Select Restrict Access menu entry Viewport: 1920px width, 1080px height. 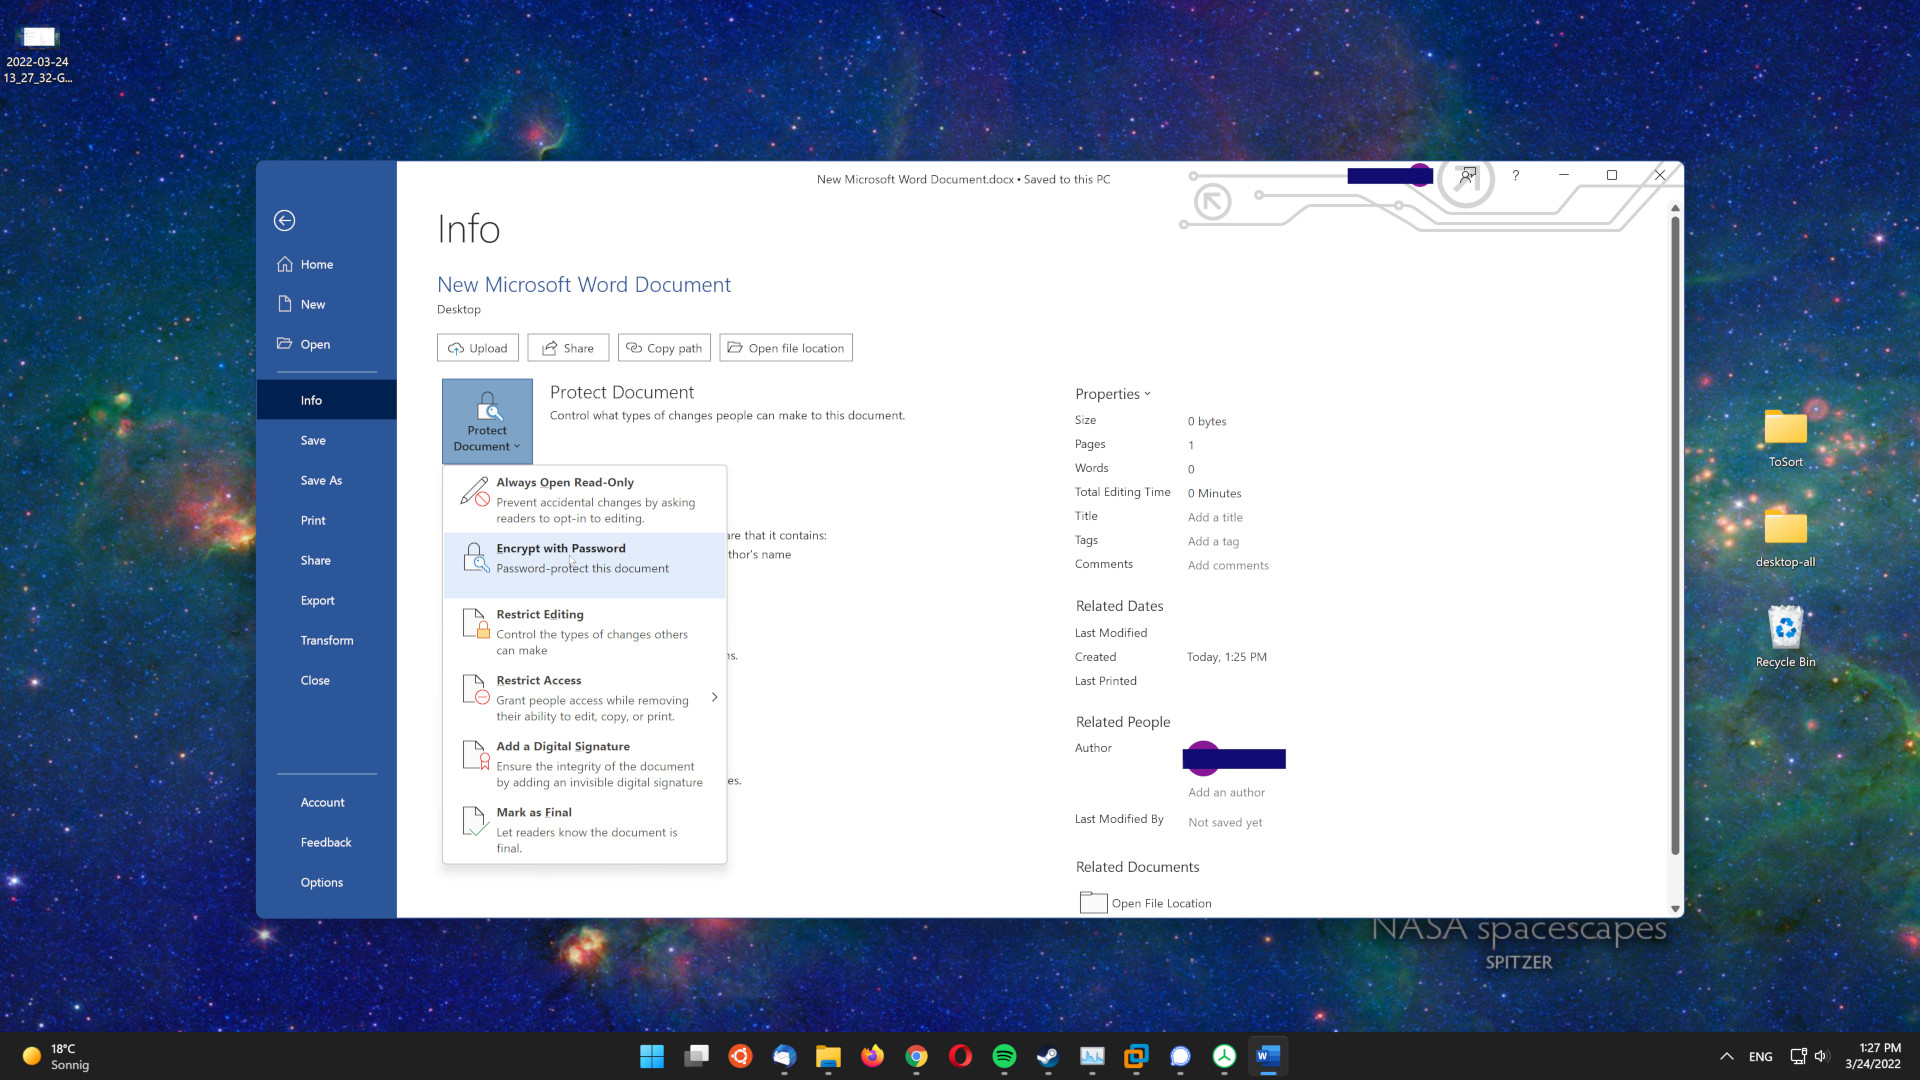[x=585, y=698]
